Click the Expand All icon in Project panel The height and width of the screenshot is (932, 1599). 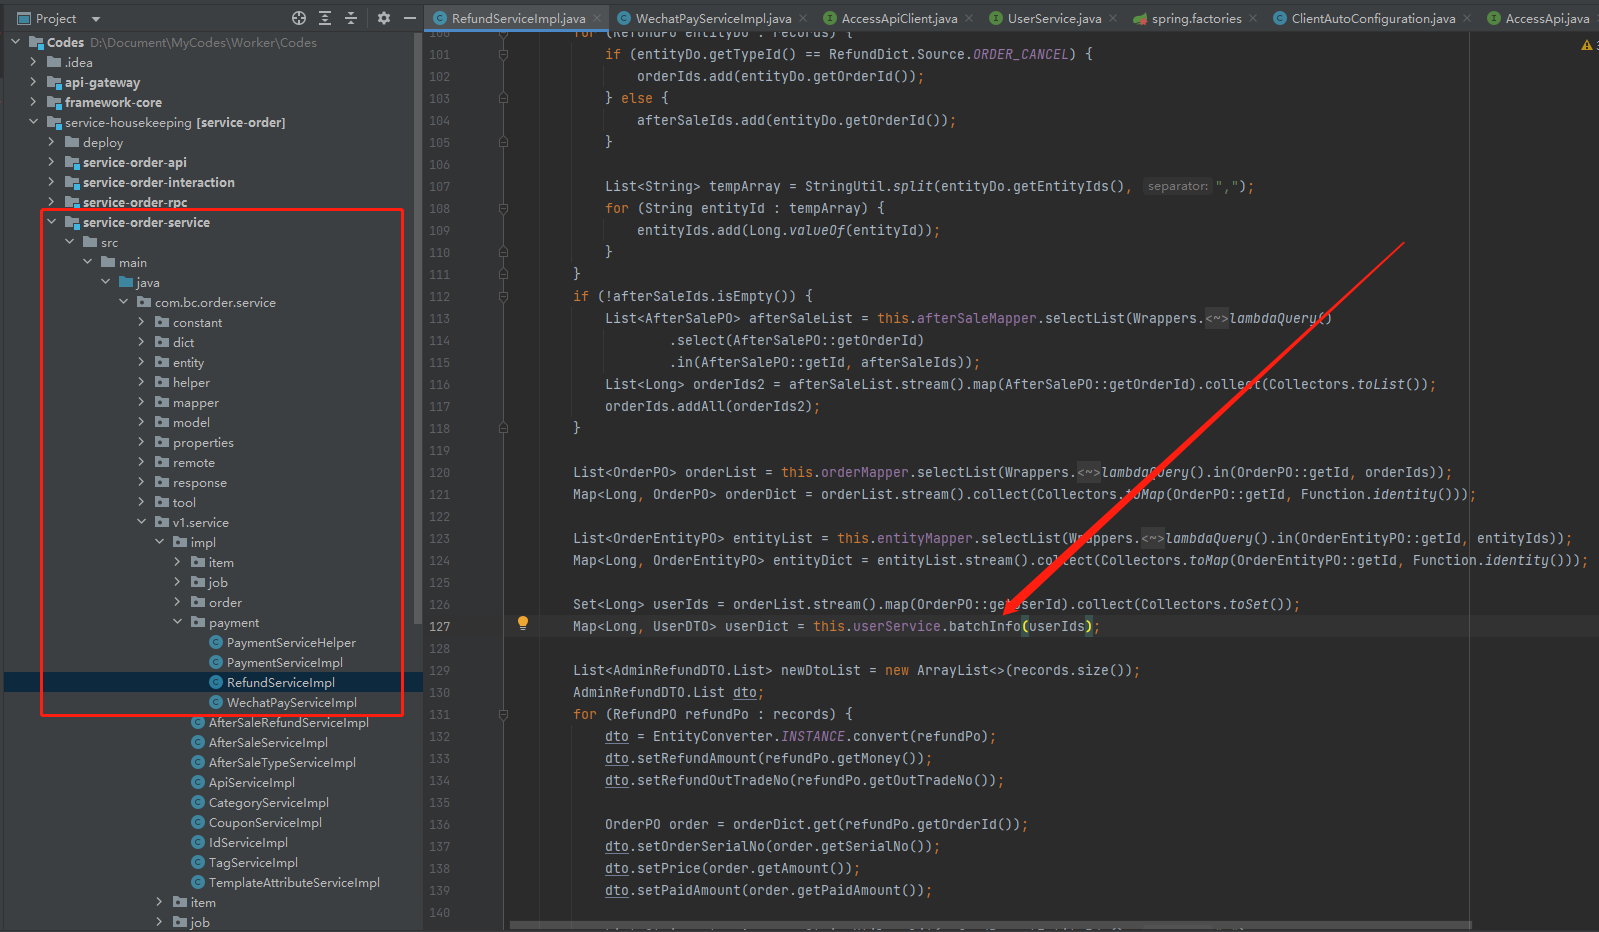[325, 18]
